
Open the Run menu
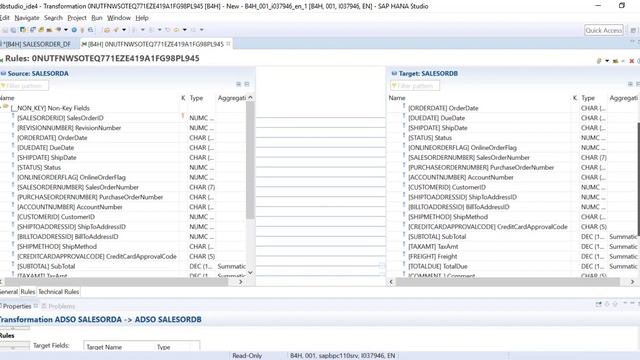click(97, 18)
